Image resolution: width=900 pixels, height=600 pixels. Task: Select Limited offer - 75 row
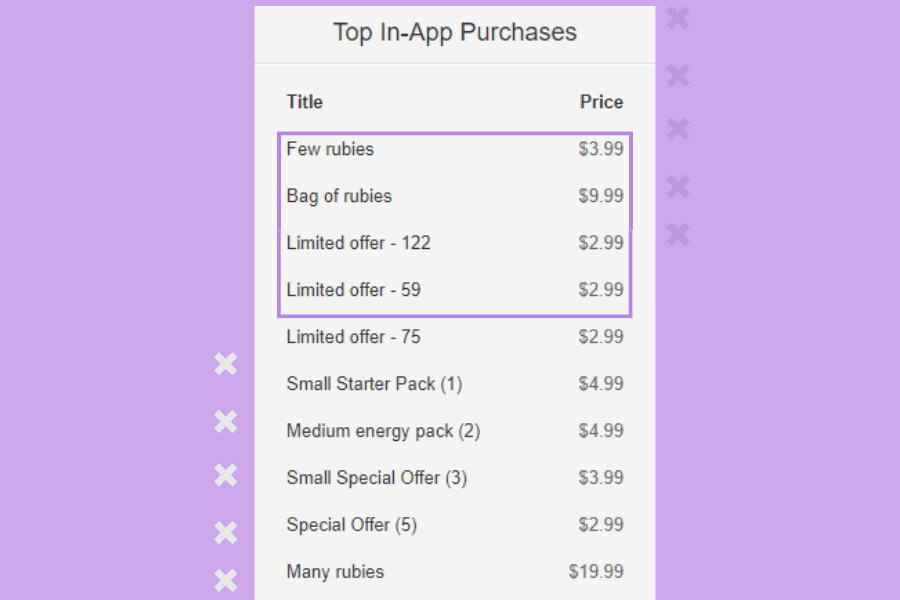click(353, 337)
